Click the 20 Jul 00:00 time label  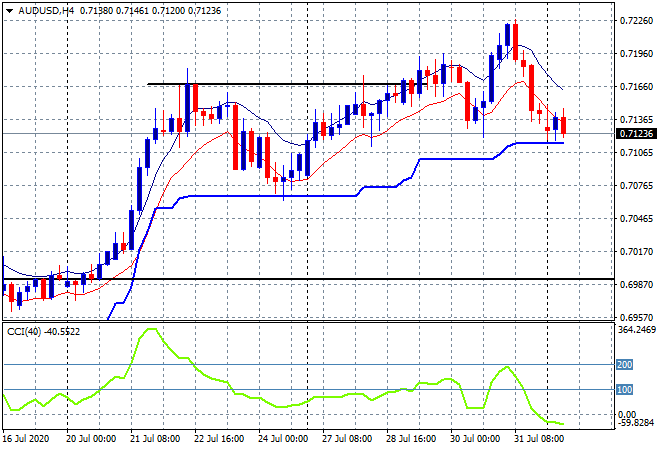click(x=91, y=439)
